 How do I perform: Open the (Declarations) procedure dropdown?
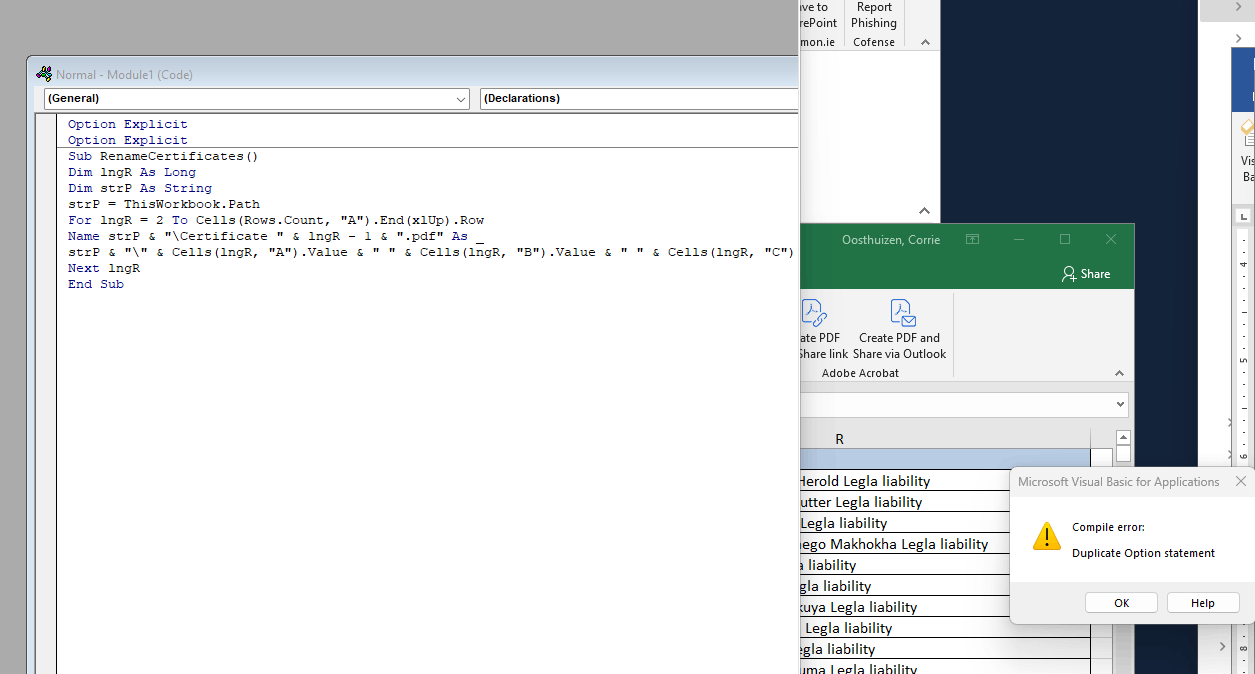639,99
